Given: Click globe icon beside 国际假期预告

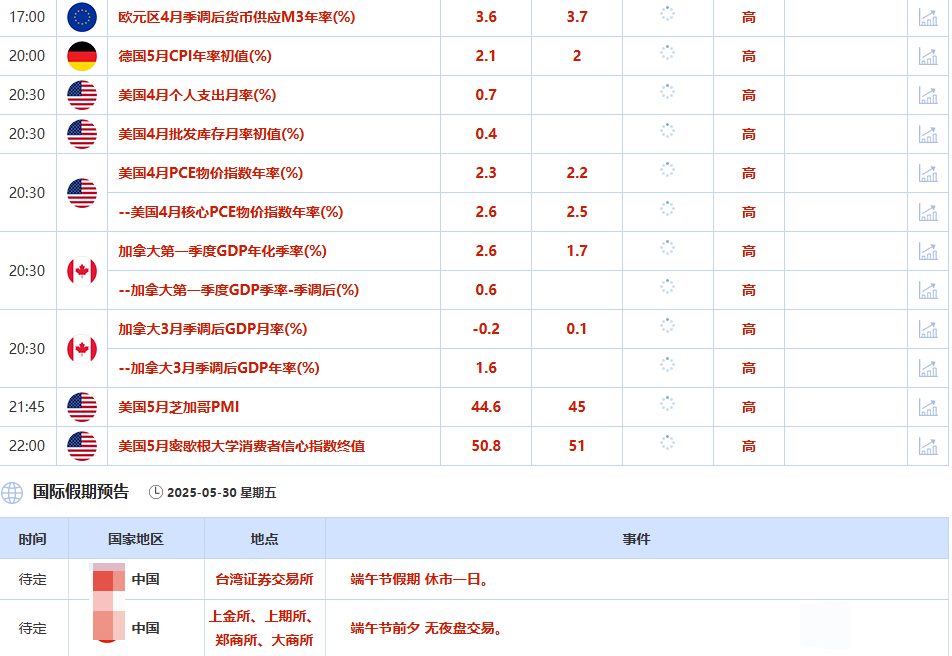Looking at the screenshot, I should 12,493.
